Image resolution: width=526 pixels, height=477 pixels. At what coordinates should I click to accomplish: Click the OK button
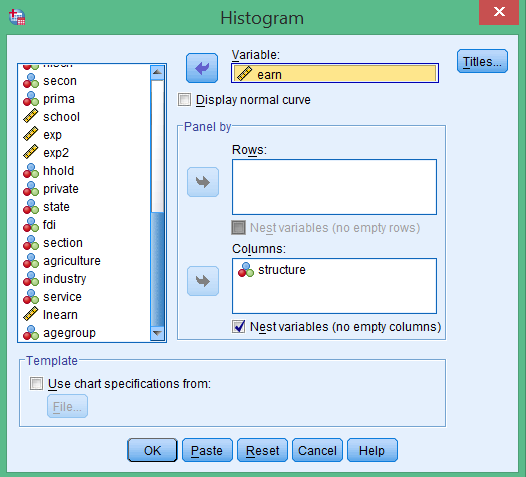click(x=152, y=450)
